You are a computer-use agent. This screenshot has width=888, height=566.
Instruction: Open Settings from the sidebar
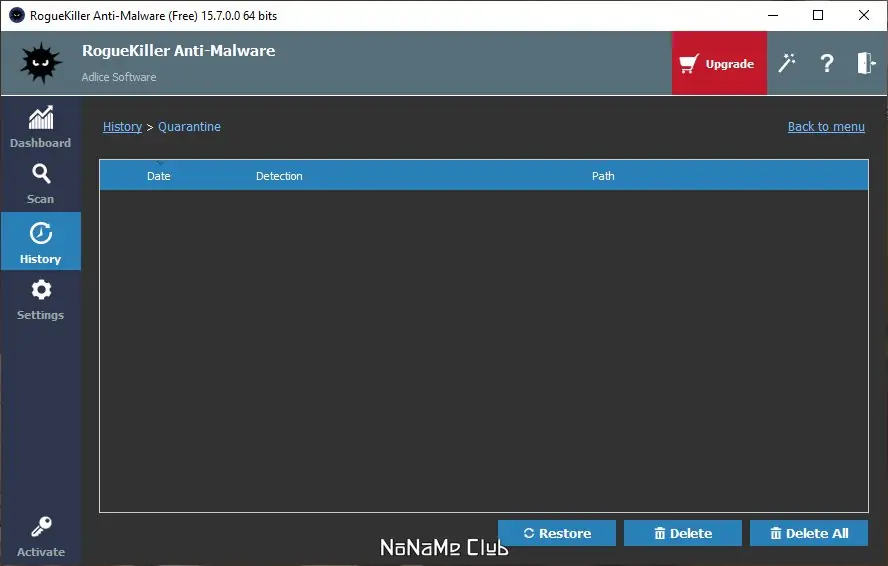click(x=40, y=299)
